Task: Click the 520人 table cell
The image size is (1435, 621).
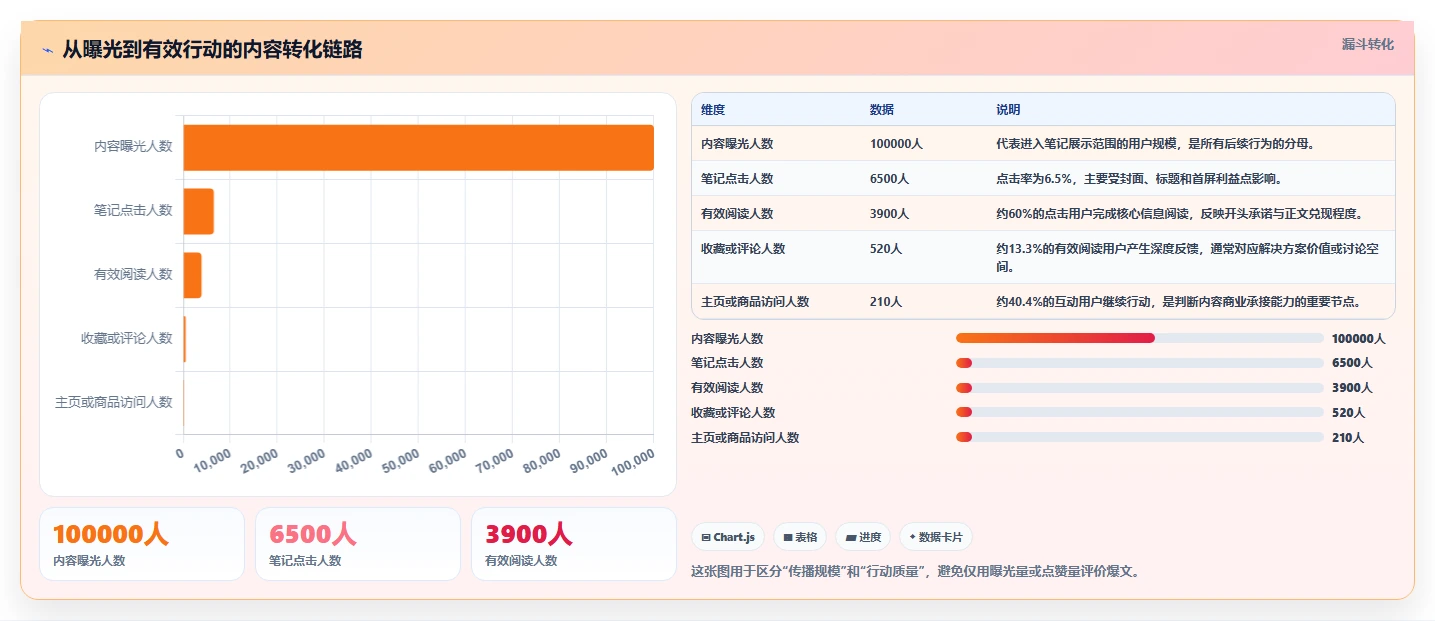Action: tap(924, 257)
